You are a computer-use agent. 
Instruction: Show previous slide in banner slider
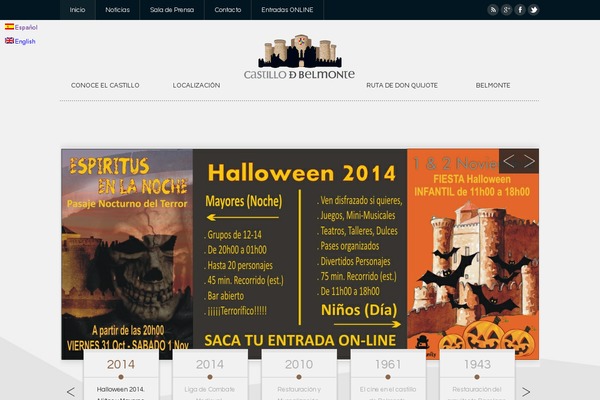click(x=509, y=162)
